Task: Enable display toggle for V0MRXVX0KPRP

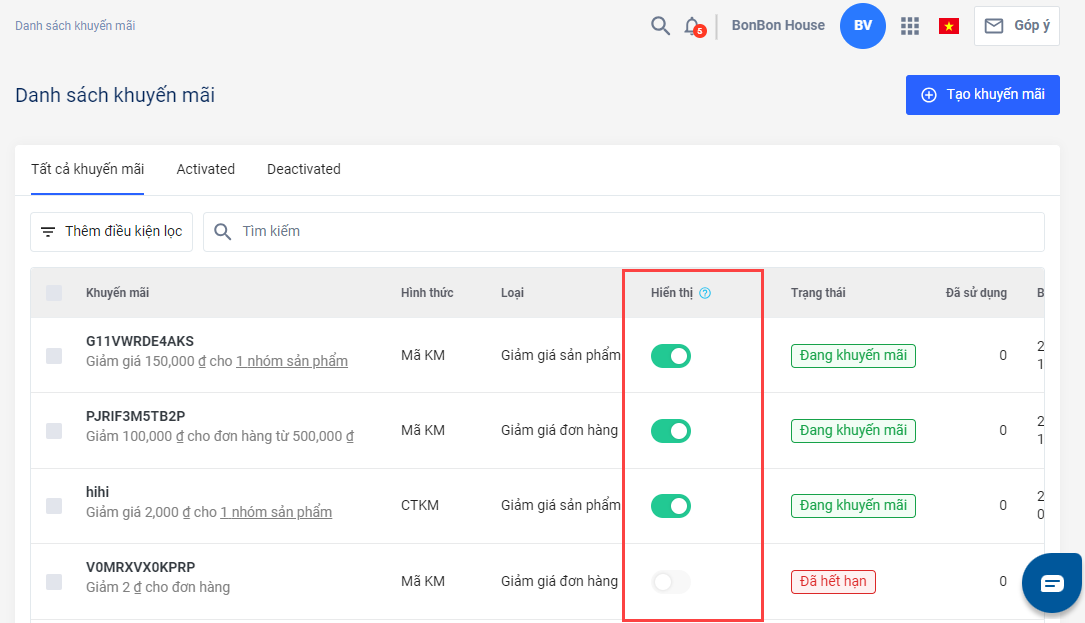Action: coord(671,581)
